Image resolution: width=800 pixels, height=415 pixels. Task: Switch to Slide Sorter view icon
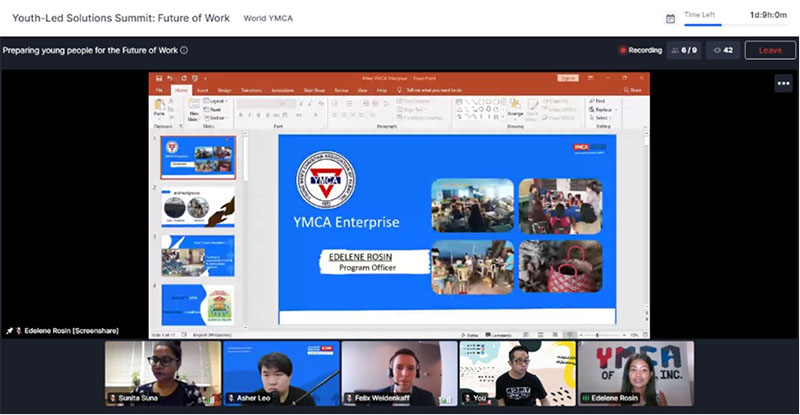540,335
